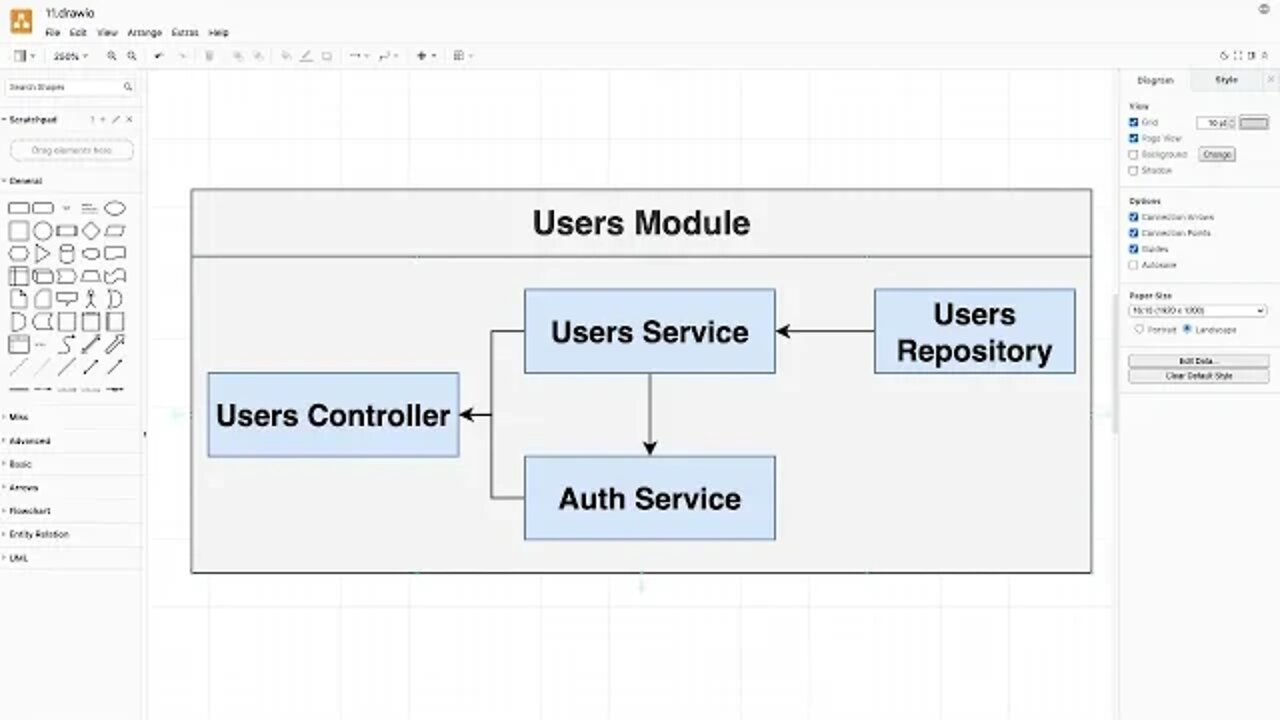Viewport: 1280px width, 720px height.
Task: Click the To Front toolbar icon
Action: 237,56
